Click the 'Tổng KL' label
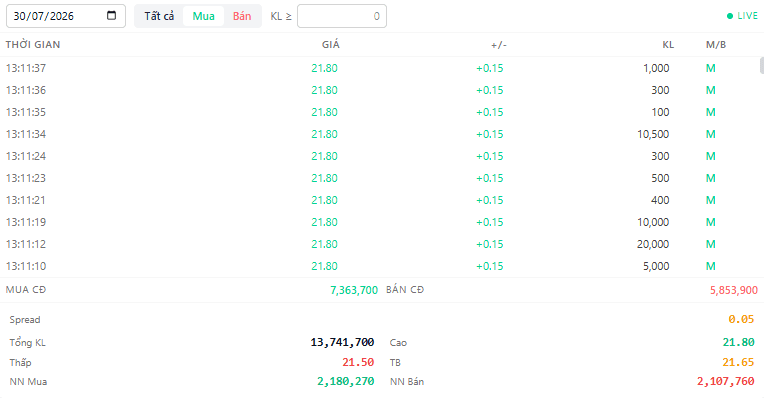Screen dimensions: 764x398 click(x=27, y=342)
